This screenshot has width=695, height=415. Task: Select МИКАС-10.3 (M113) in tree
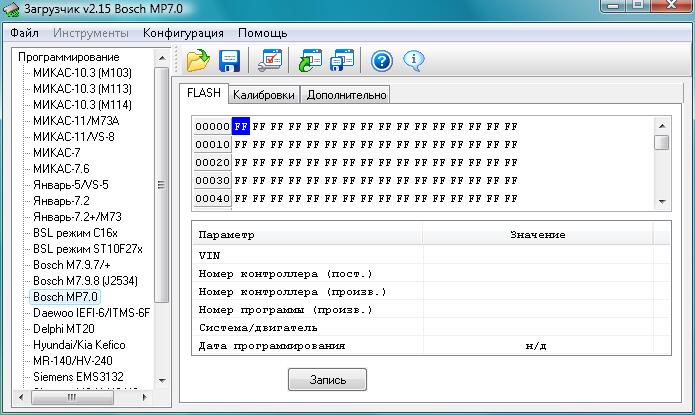(82, 89)
